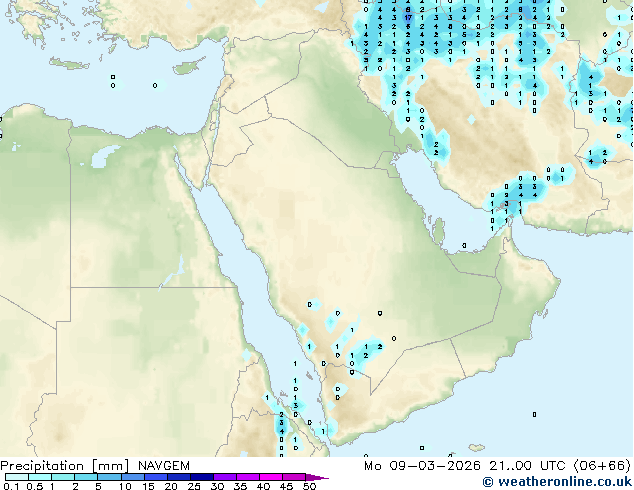634x490 pixels.
Task: Click the above-50 arrow tip of legend
Action: (x=317, y=477)
